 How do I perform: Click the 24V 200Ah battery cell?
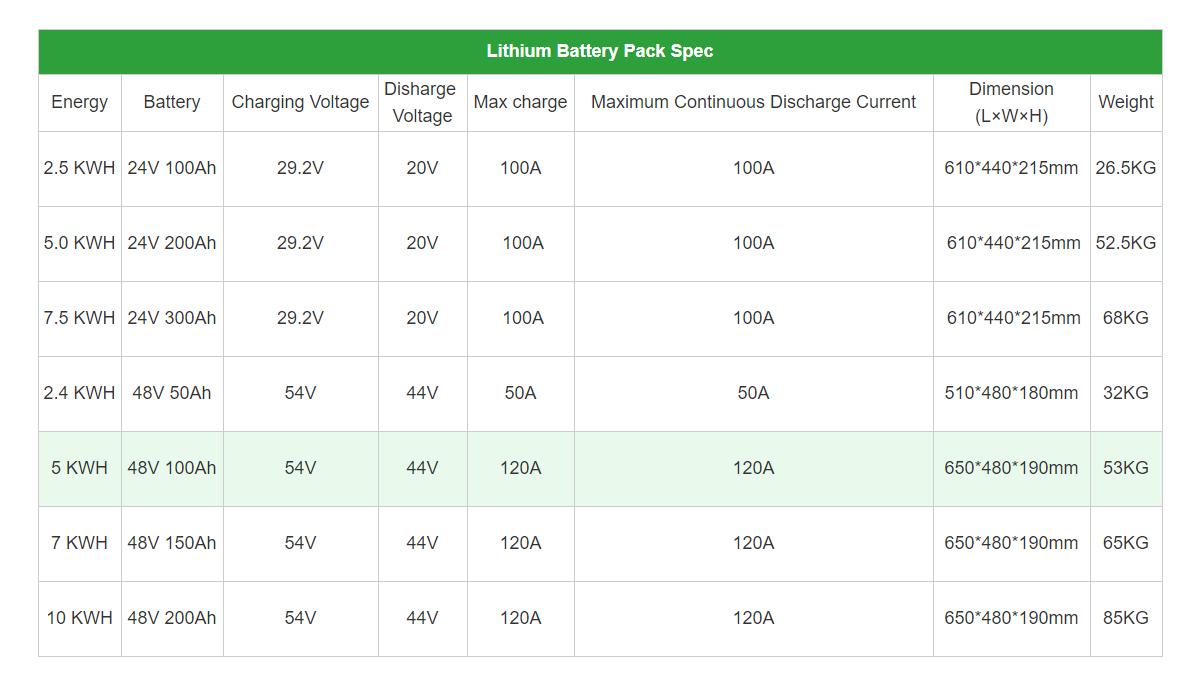point(172,243)
